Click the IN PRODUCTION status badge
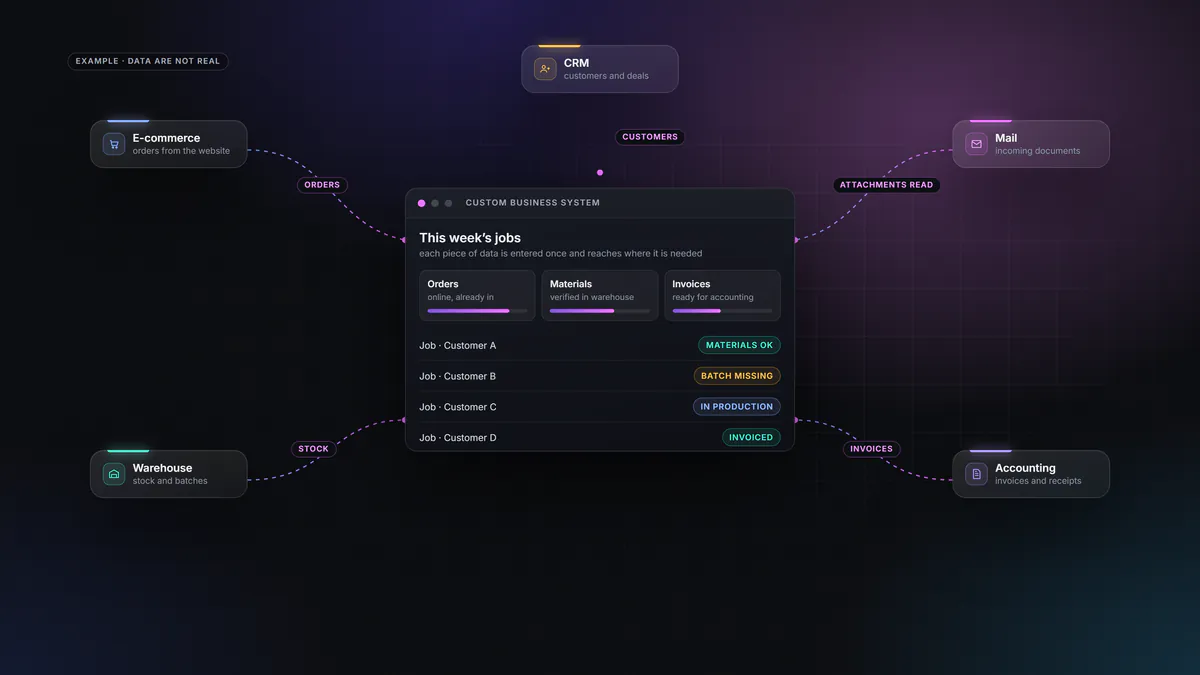Image resolution: width=1200 pixels, height=675 pixels. (737, 407)
